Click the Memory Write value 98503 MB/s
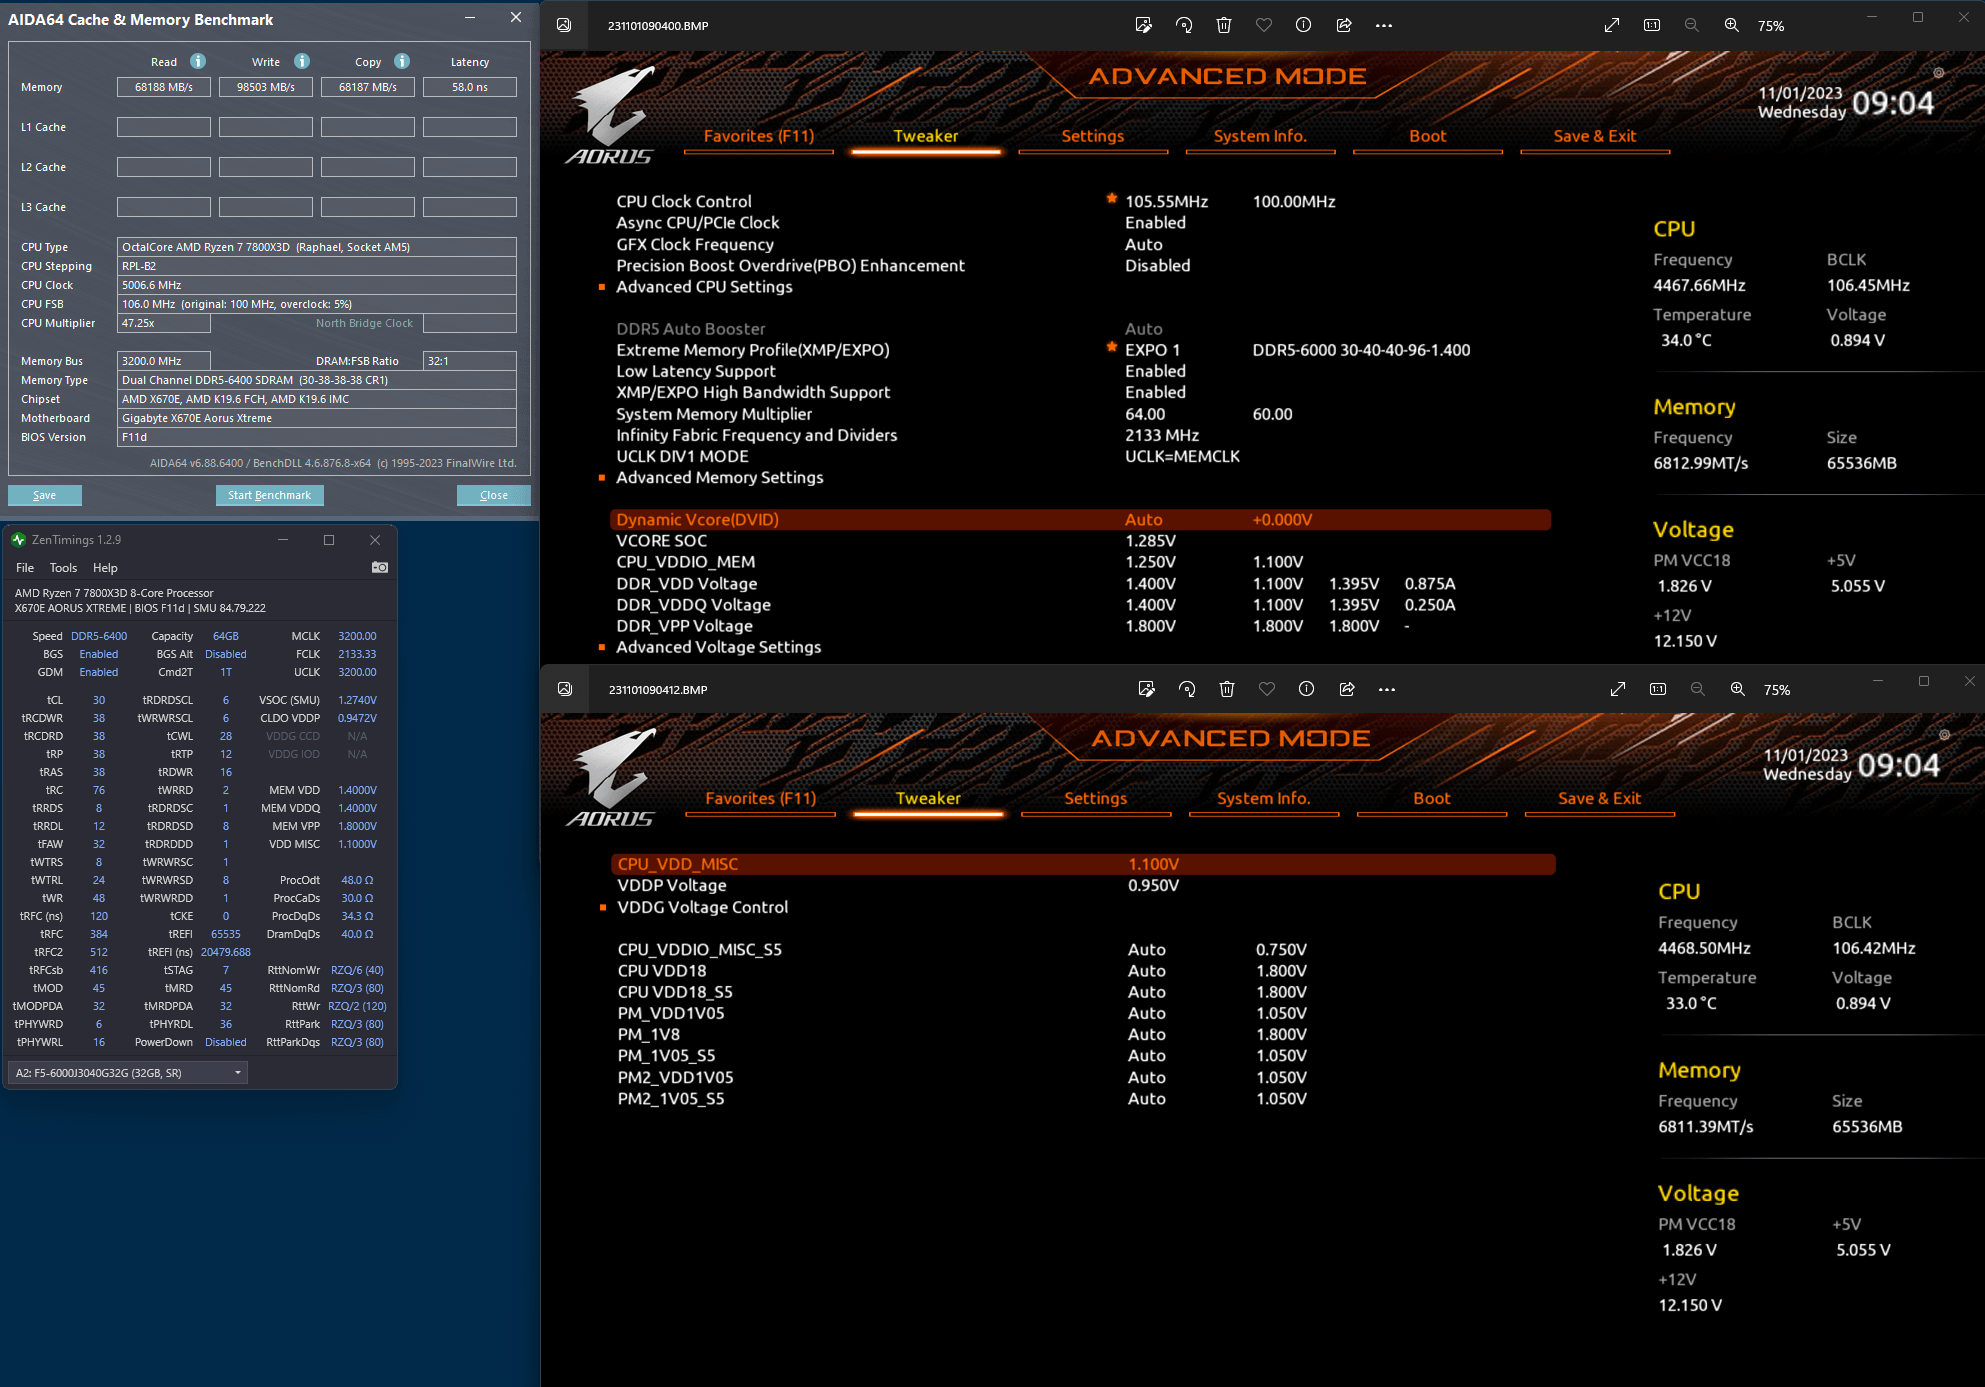The image size is (1985, 1387). 266,87
